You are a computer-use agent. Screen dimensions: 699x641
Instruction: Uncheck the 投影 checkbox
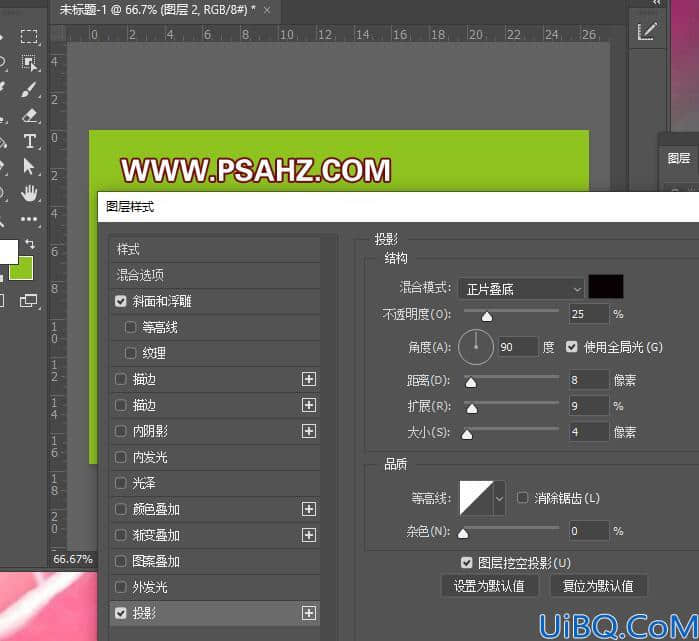point(120,613)
